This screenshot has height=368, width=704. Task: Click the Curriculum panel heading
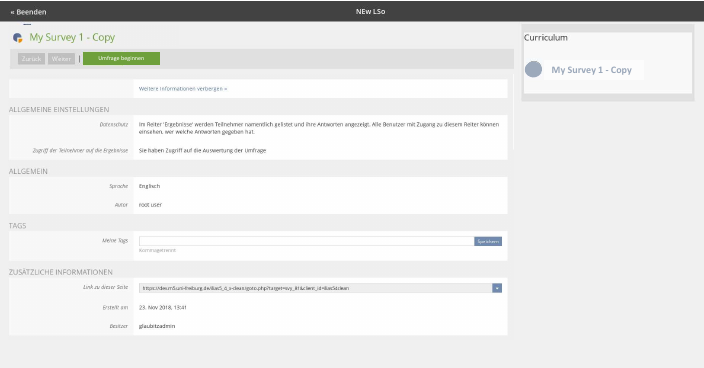tap(546, 38)
